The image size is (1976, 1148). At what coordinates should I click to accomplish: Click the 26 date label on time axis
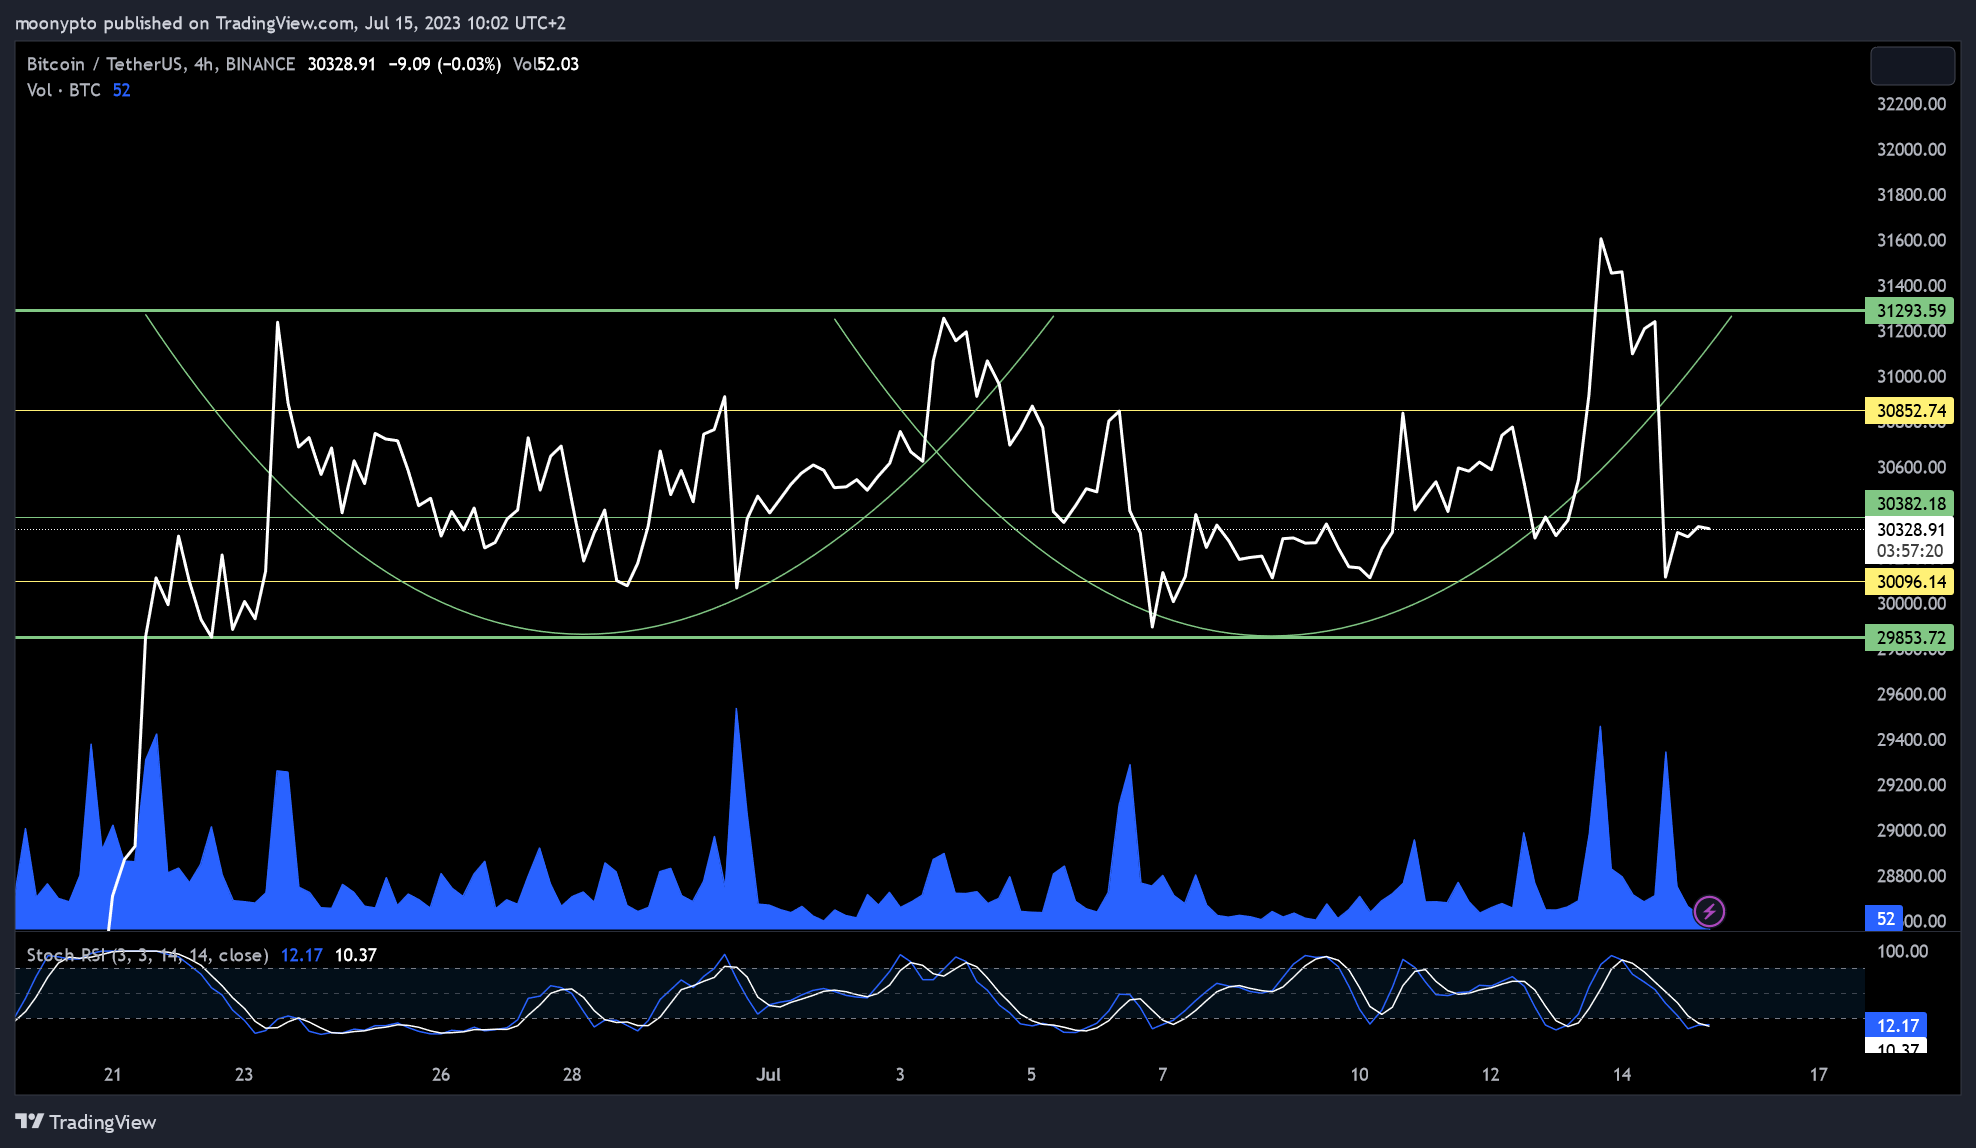click(440, 1074)
